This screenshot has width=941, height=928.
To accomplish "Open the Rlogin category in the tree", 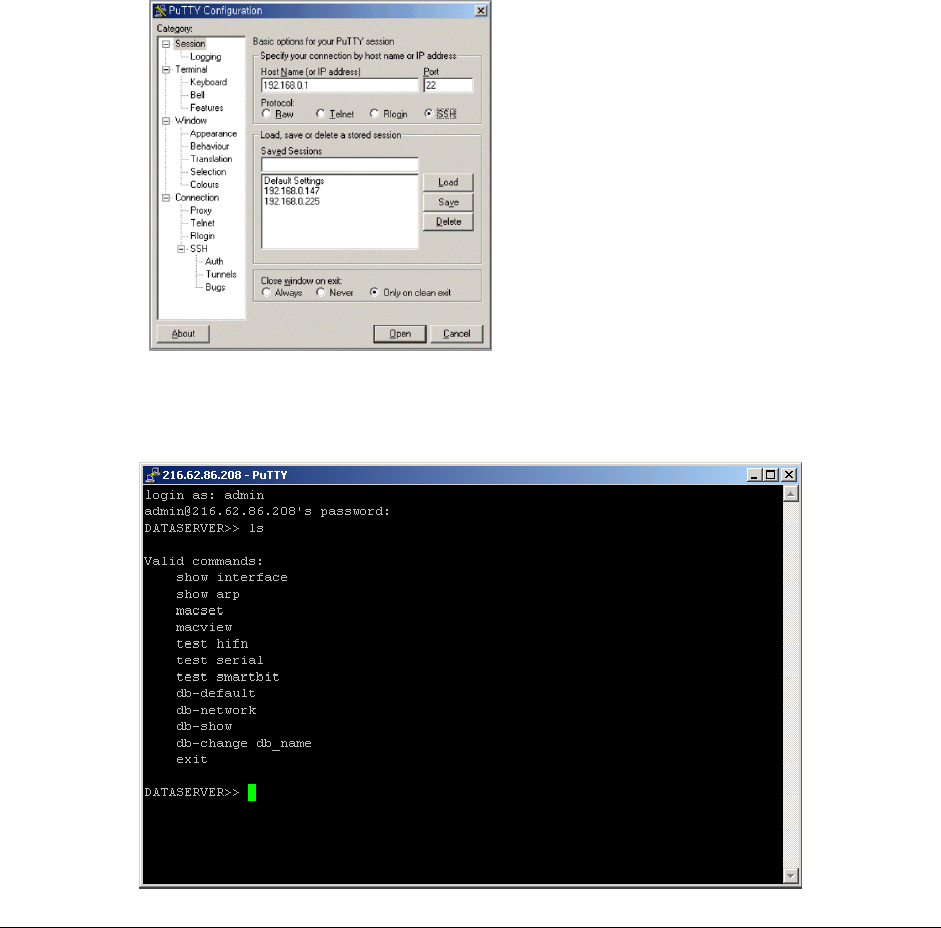I will (202, 236).
